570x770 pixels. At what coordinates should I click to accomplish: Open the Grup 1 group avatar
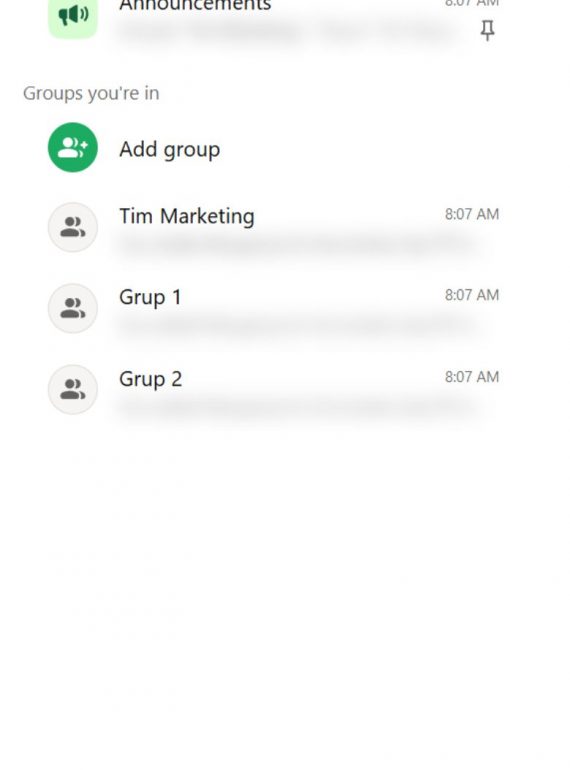(73, 308)
